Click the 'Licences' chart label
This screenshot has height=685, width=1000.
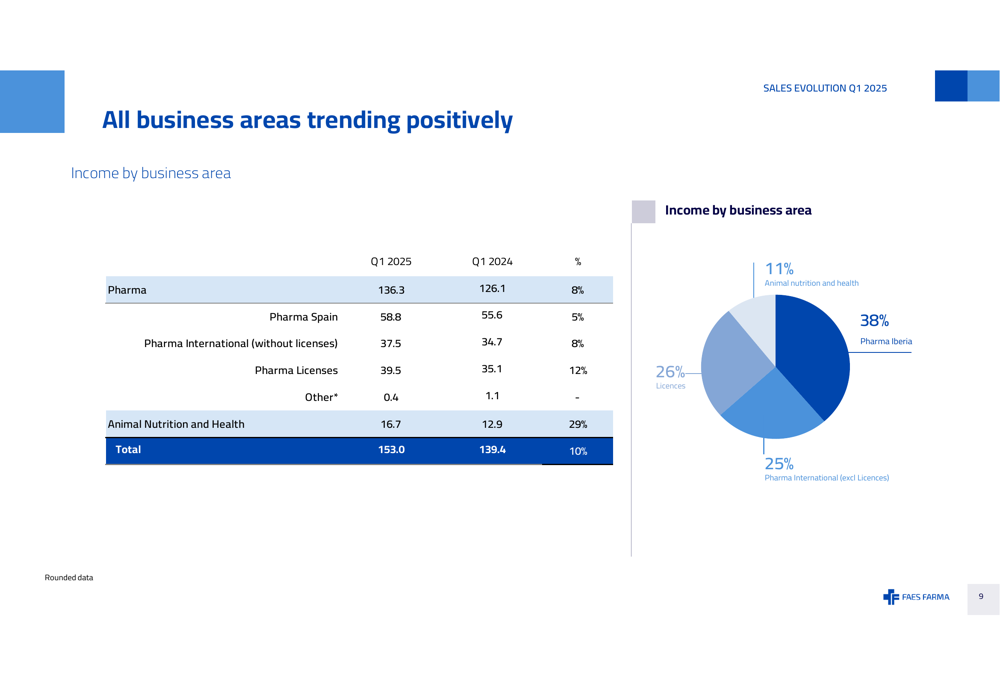click(x=670, y=387)
